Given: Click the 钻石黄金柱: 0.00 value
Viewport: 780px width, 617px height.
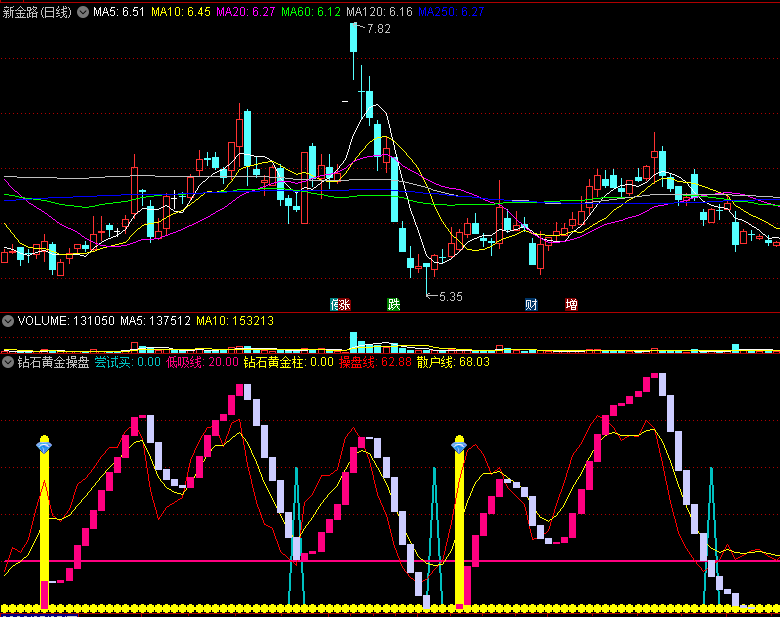Looking at the screenshot, I should 289,362.
